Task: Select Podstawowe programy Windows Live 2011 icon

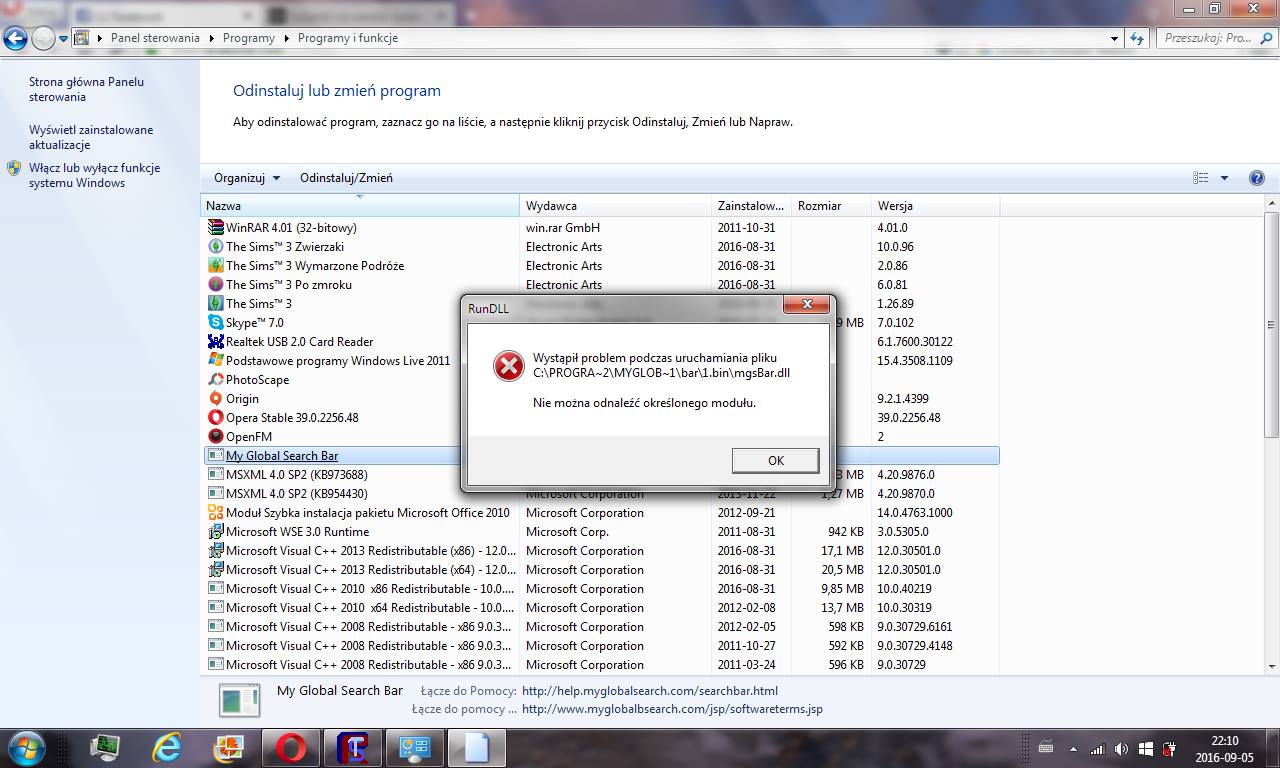Action: click(x=215, y=361)
